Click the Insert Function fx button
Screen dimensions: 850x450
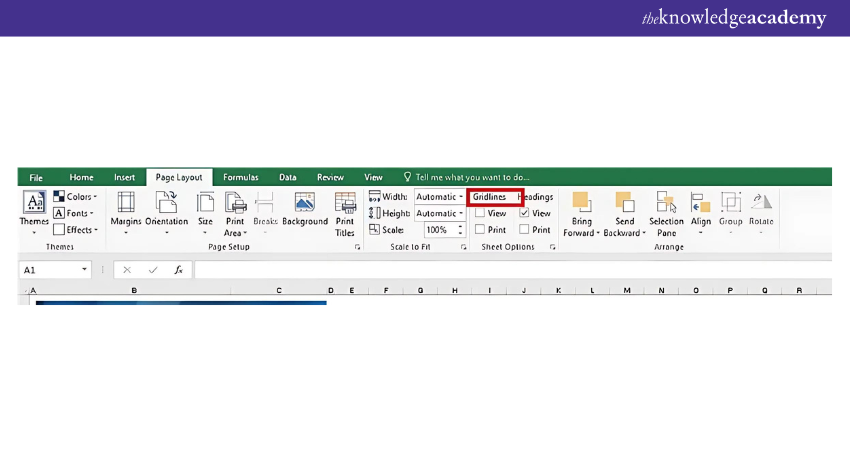[178, 270]
